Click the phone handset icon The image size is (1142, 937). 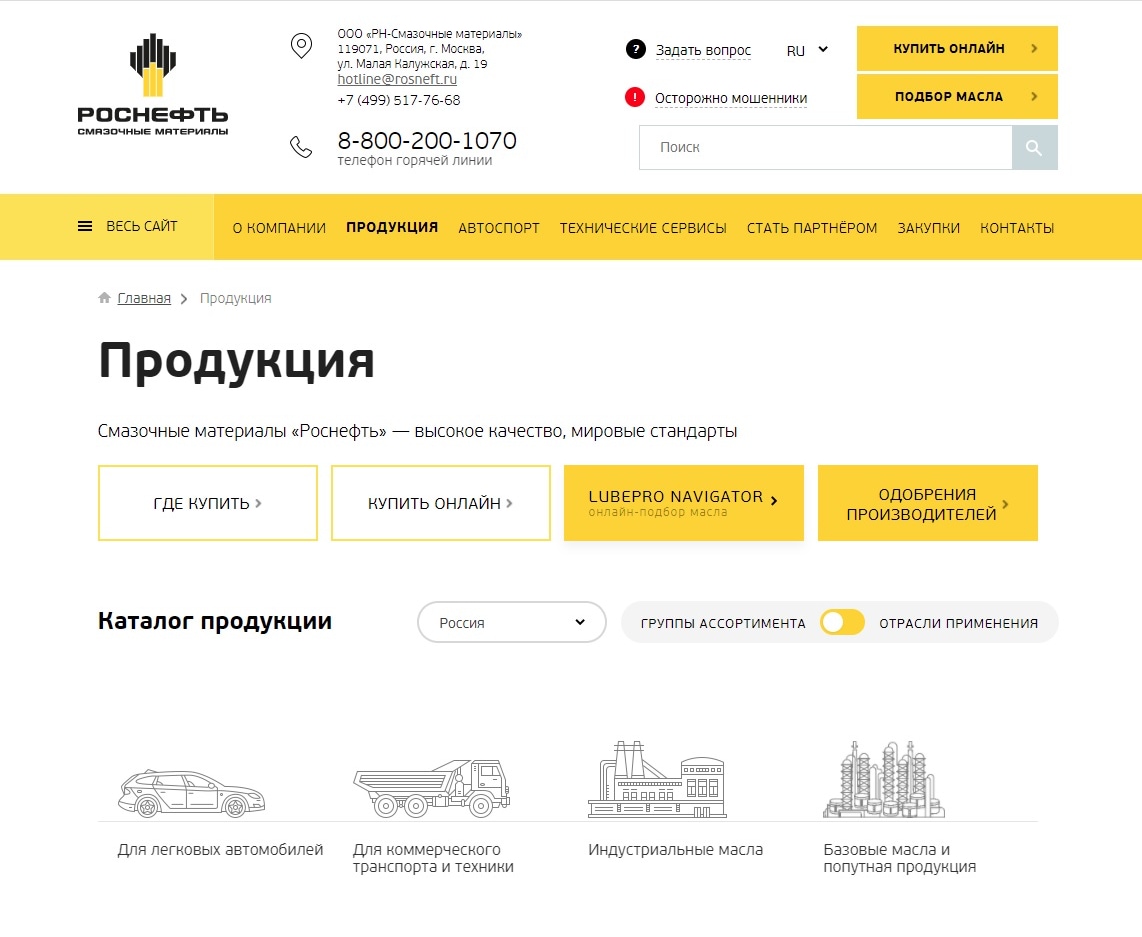301,146
